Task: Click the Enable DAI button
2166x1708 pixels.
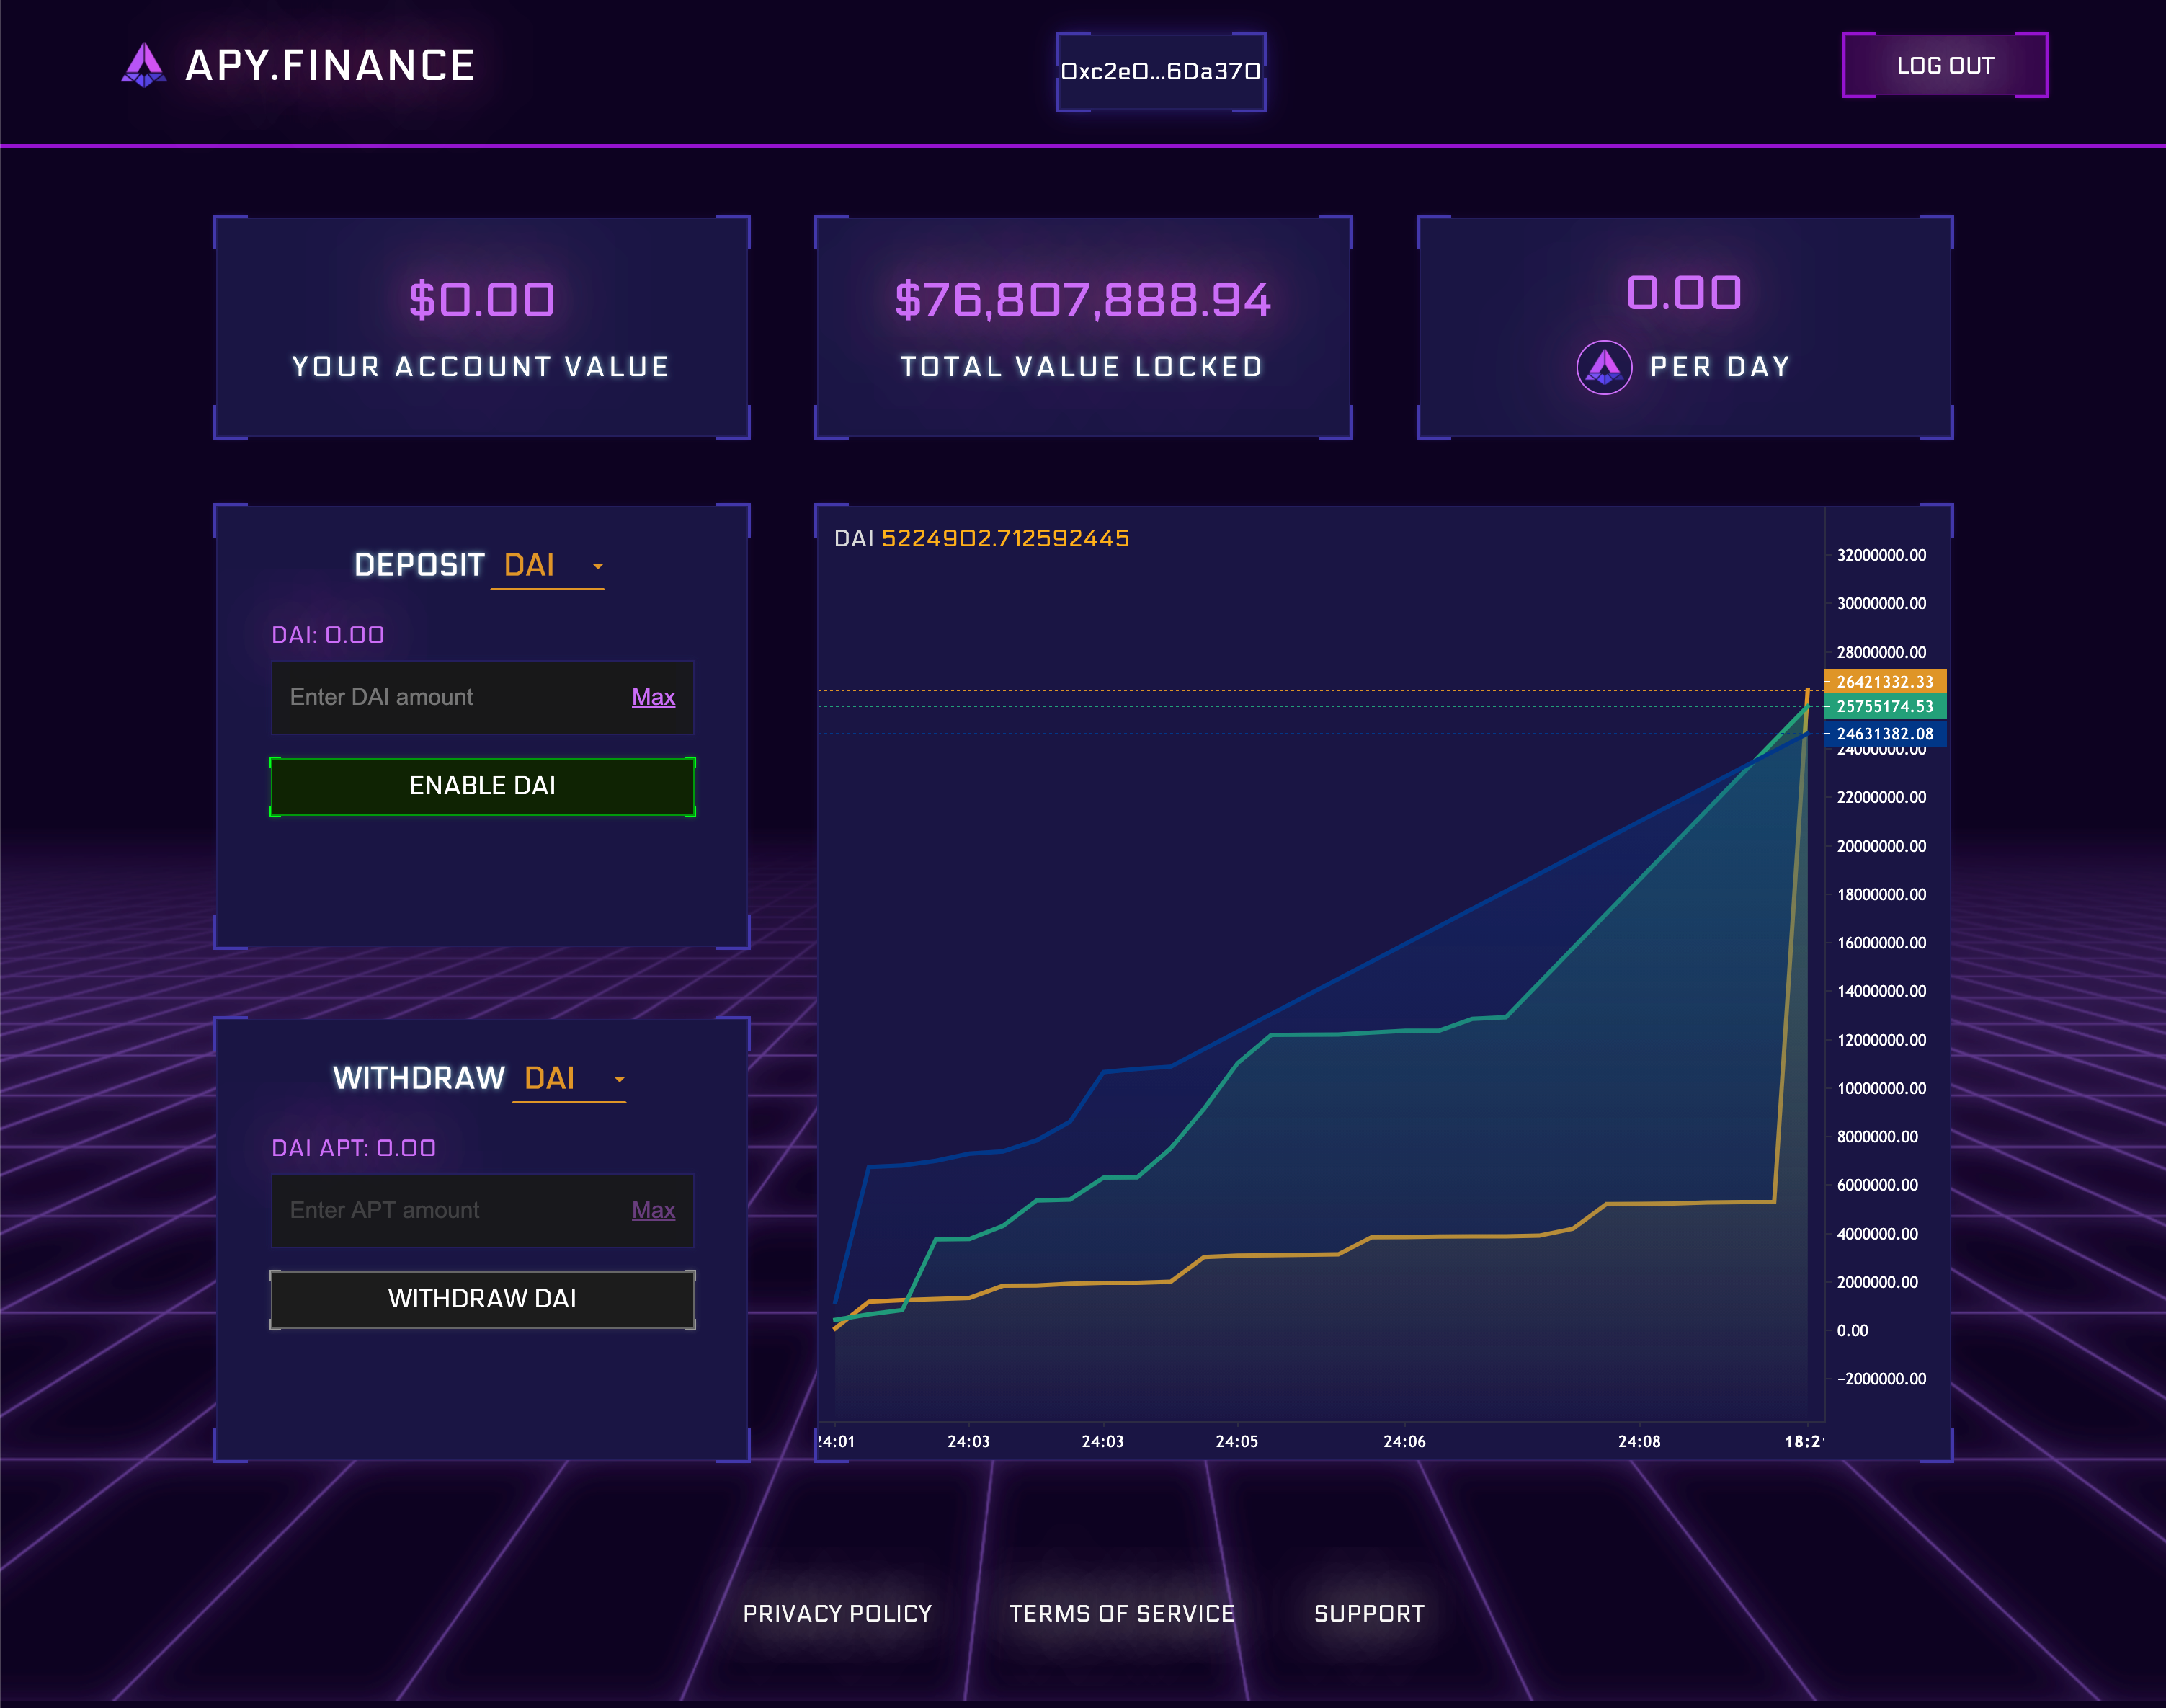Action: (x=482, y=786)
